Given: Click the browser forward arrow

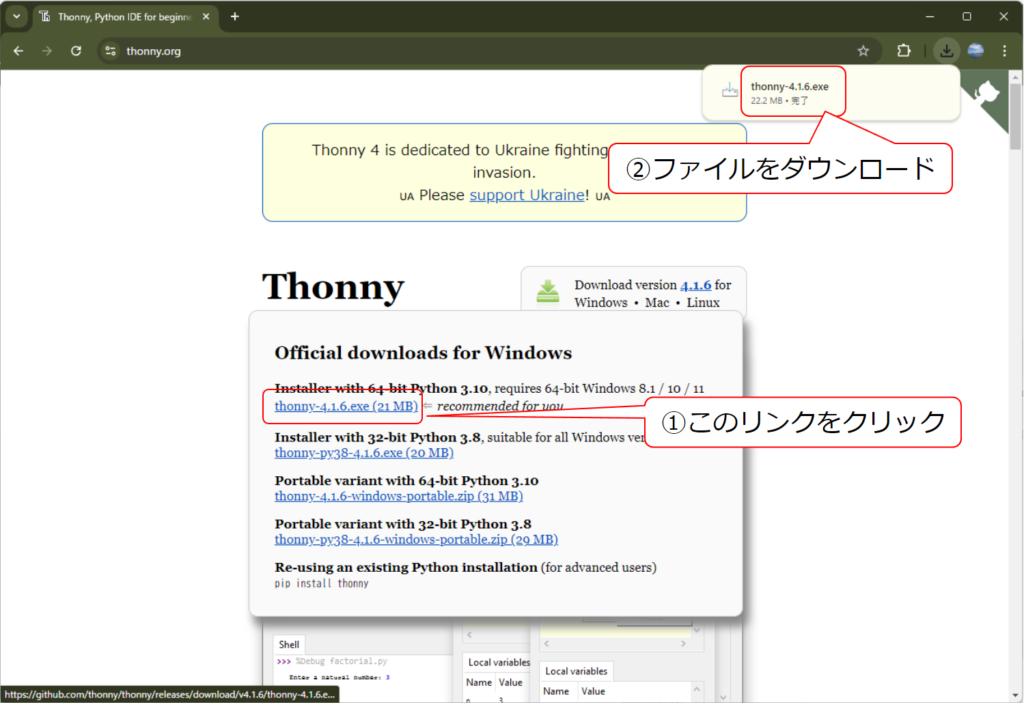Looking at the screenshot, I should (46, 51).
